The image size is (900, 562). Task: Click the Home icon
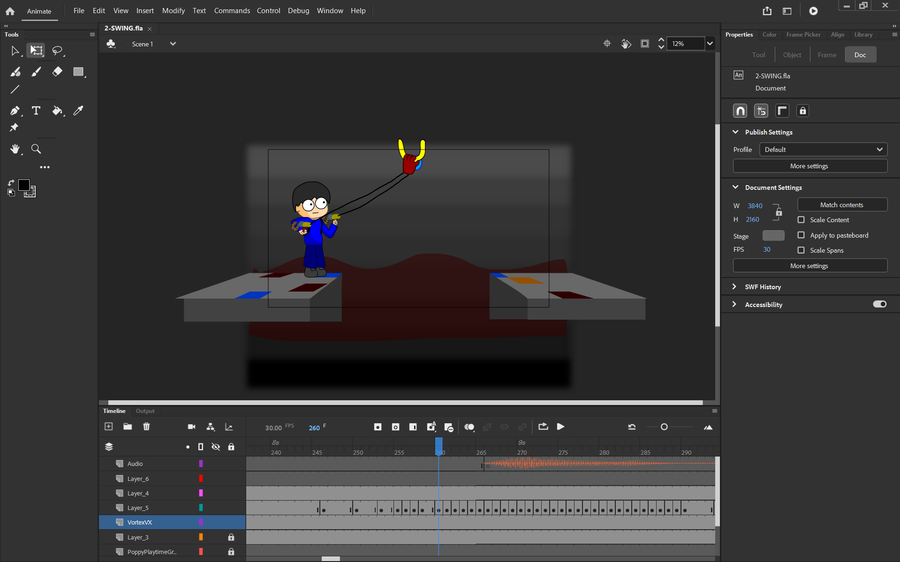[10, 11]
